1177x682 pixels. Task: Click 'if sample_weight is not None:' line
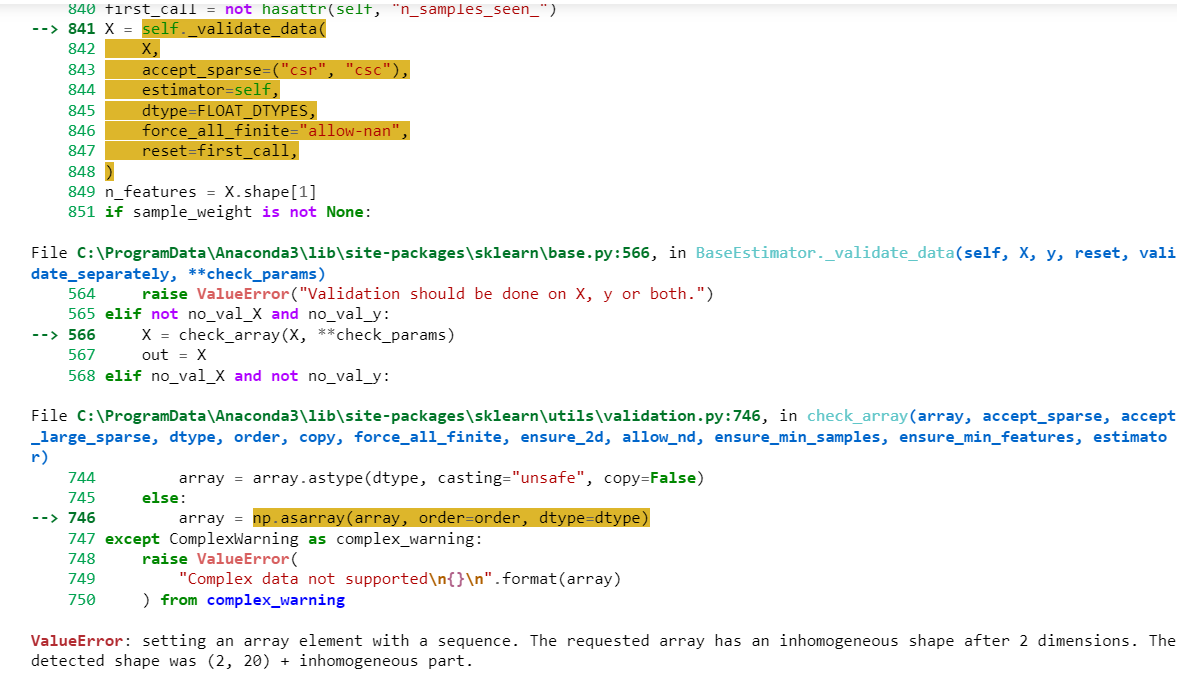[238, 212]
